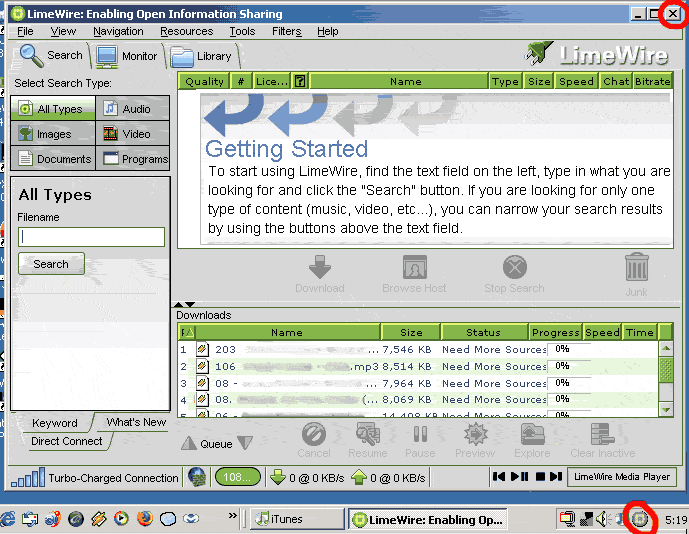Viewport: 689px width, 534px height.
Task: Expand downloads pane with down arrow
Action: [x=190, y=304]
